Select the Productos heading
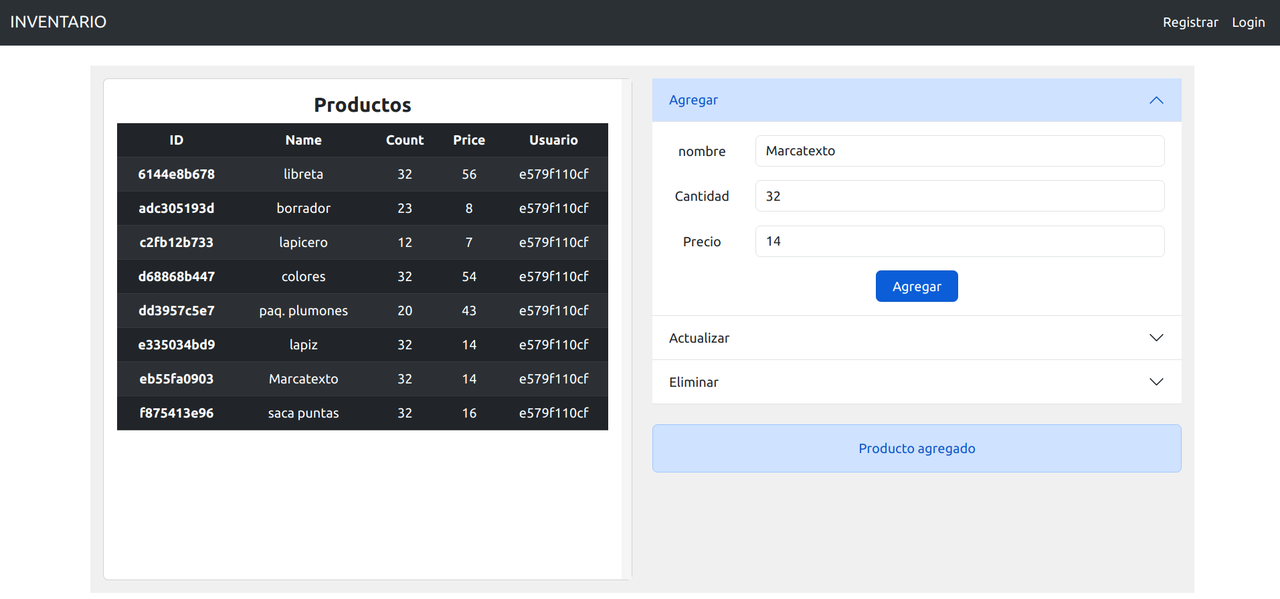The width and height of the screenshot is (1280, 599). coord(362,105)
